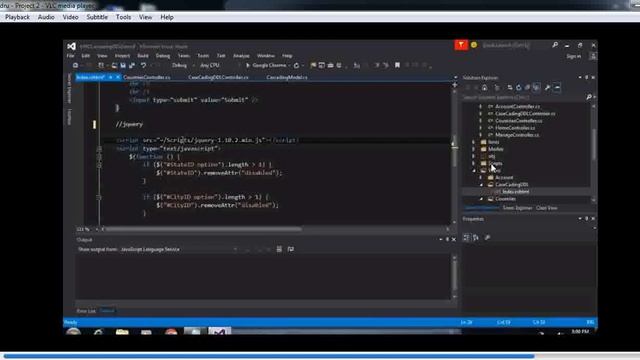The height and width of the screenshot is (360, 640).
Task: Open the Show output from dropdown
Action: coord(178,249)
